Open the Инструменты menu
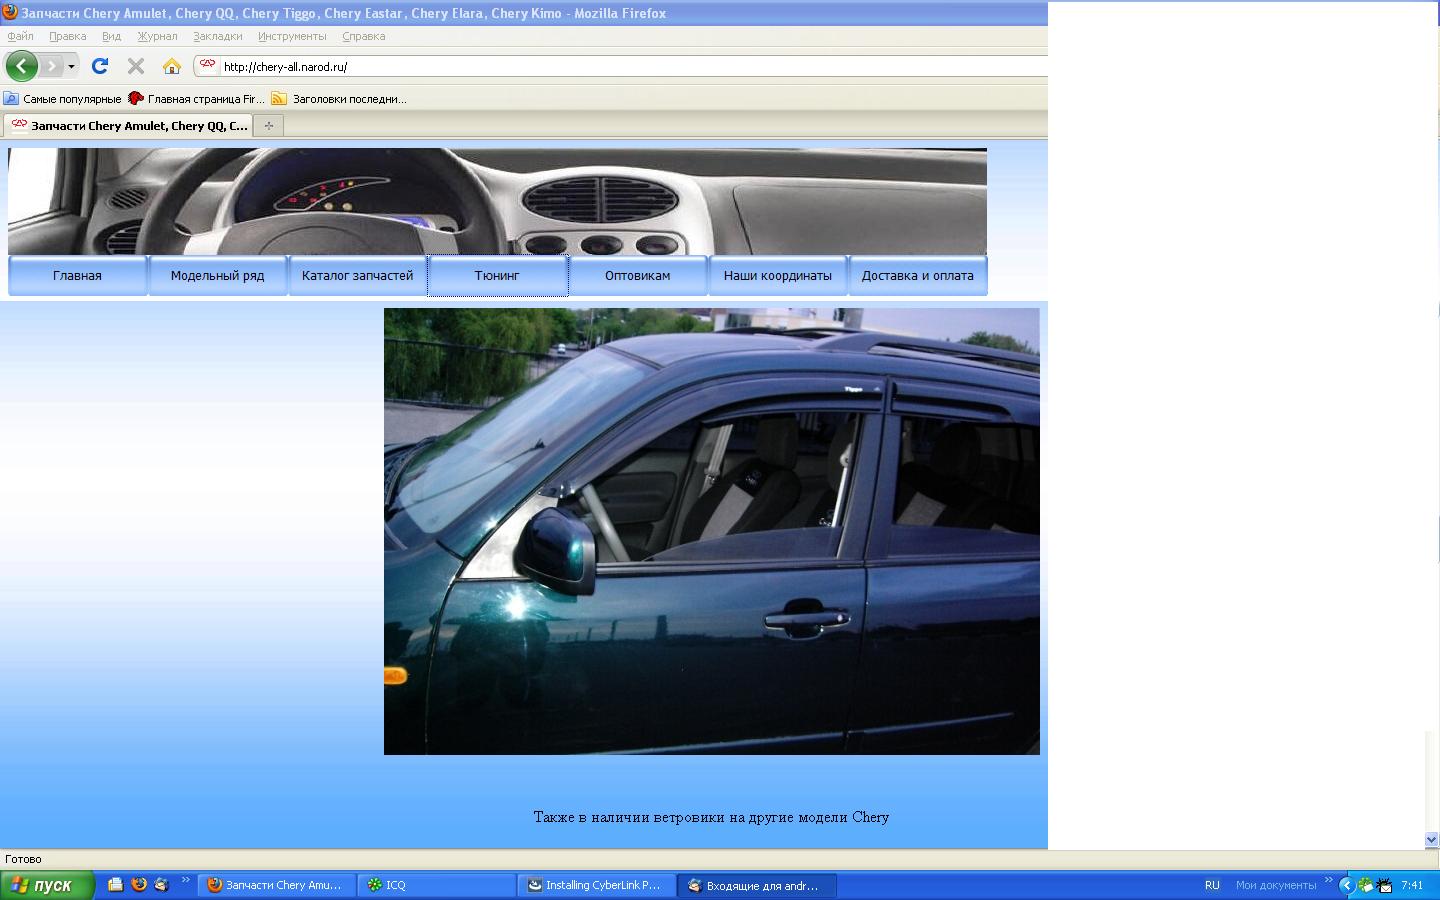 tap(292, 36)
